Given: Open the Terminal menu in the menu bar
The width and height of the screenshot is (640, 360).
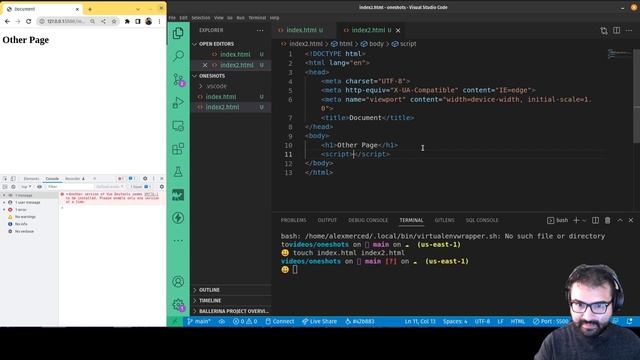Looking at the screenshot, I should tap(257, 18).
